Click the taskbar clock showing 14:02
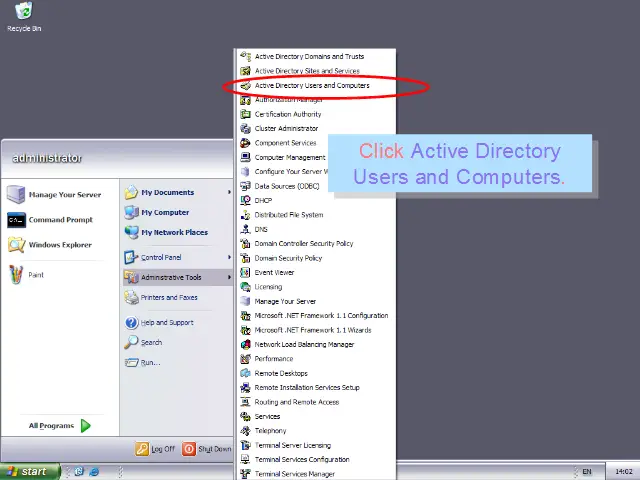Viewport: 640px width, 480px height. pyautogui.click(x=623, y=471)
